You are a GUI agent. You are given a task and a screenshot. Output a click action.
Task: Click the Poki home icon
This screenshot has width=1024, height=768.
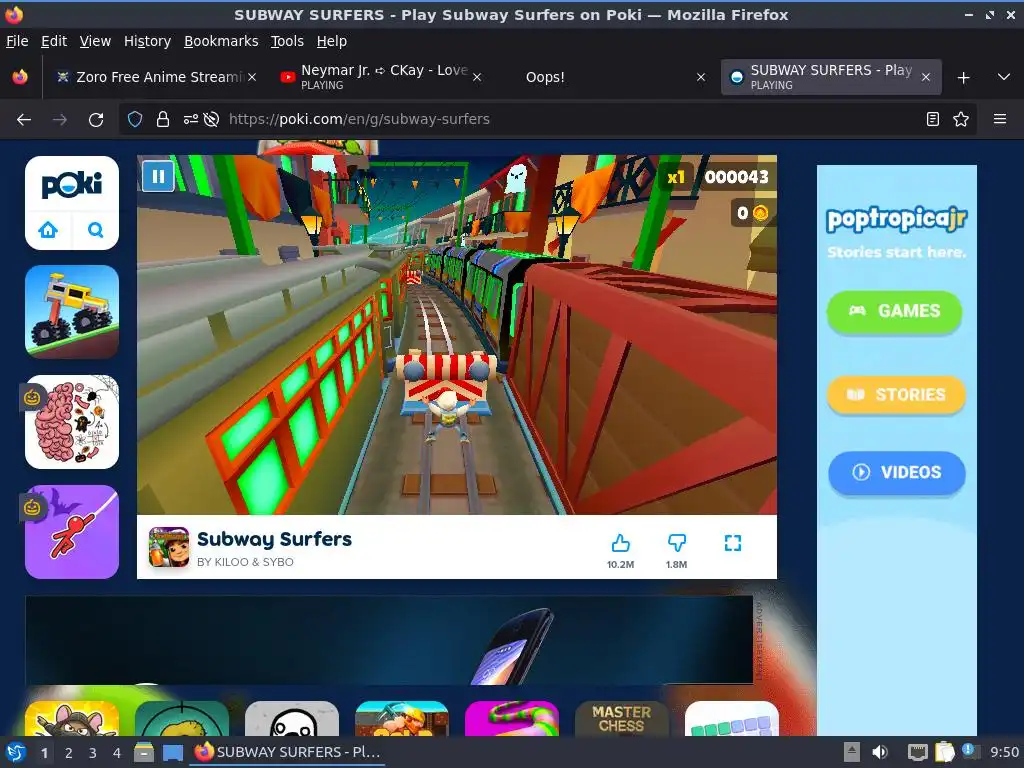pyautogui.click(x=48, y=230)
